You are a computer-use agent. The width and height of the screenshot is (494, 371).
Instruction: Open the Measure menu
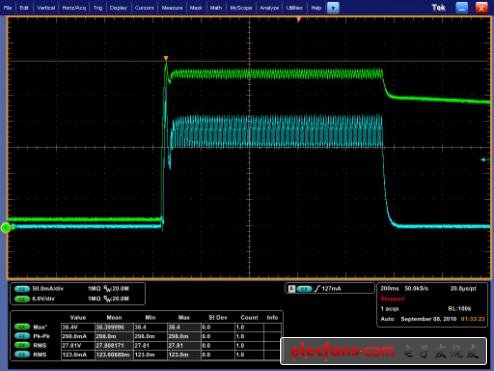[x=172, y=8]
